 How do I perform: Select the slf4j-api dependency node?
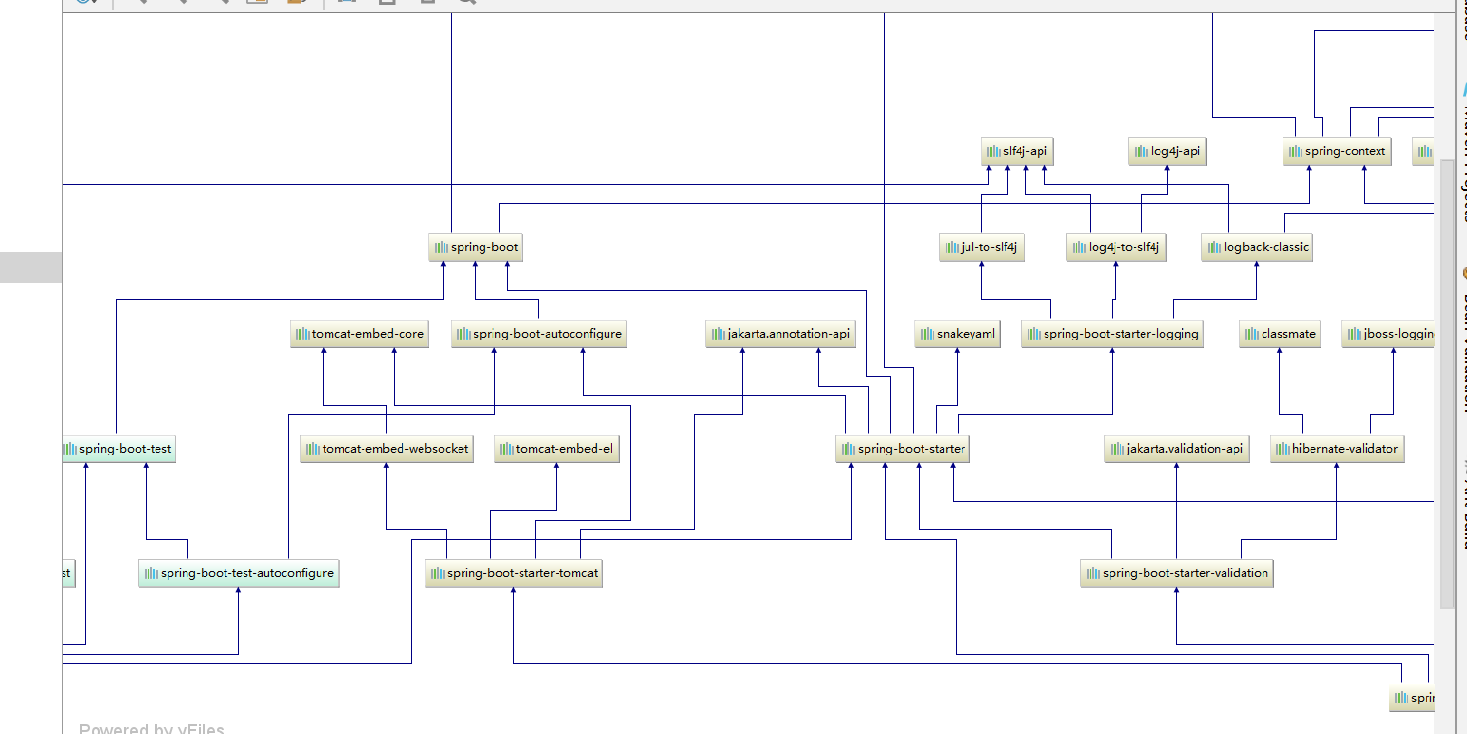pyautogui.click(x=1017, y=152)
